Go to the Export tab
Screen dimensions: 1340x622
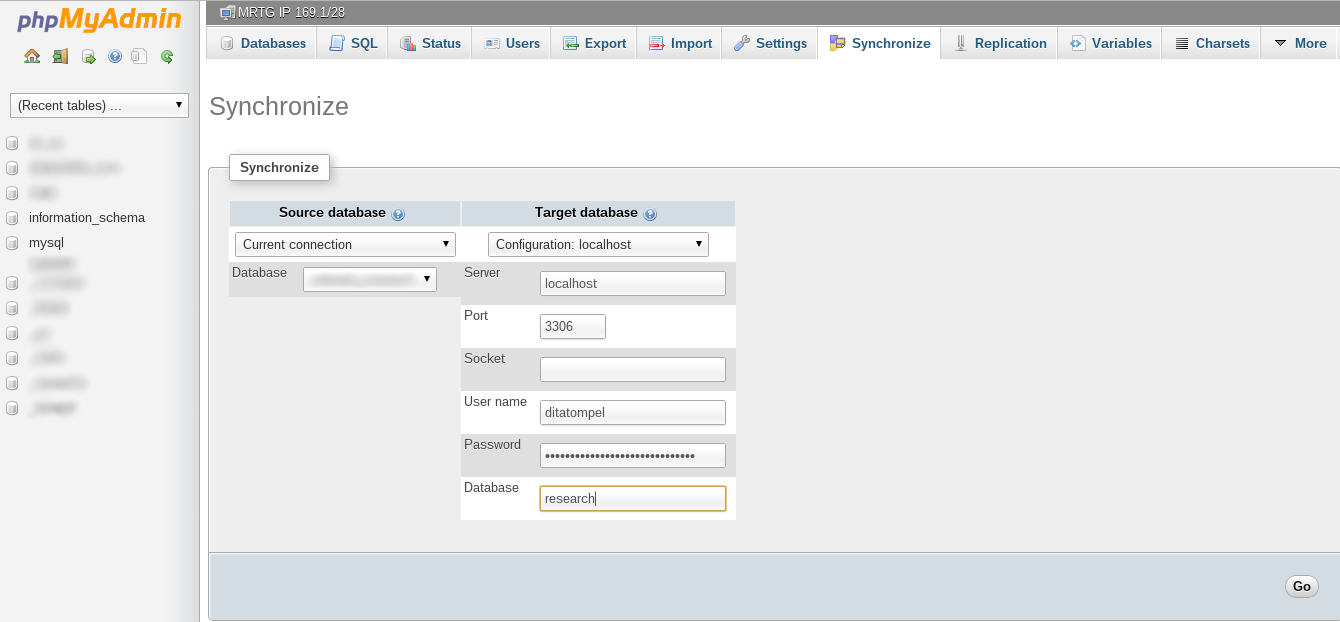coord(594,43)
